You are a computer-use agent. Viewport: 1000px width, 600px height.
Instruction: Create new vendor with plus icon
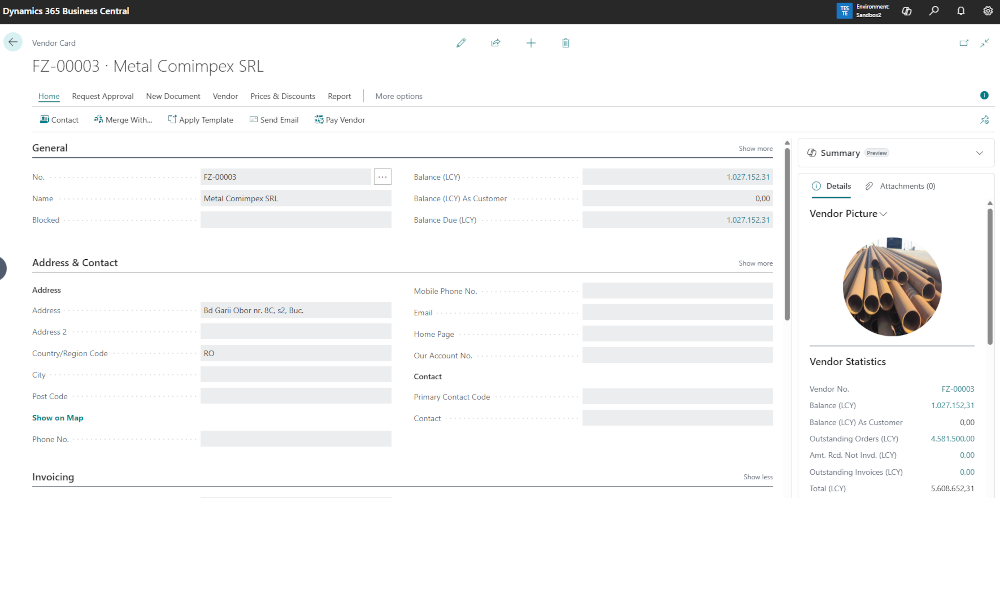(x=531, y=43)
